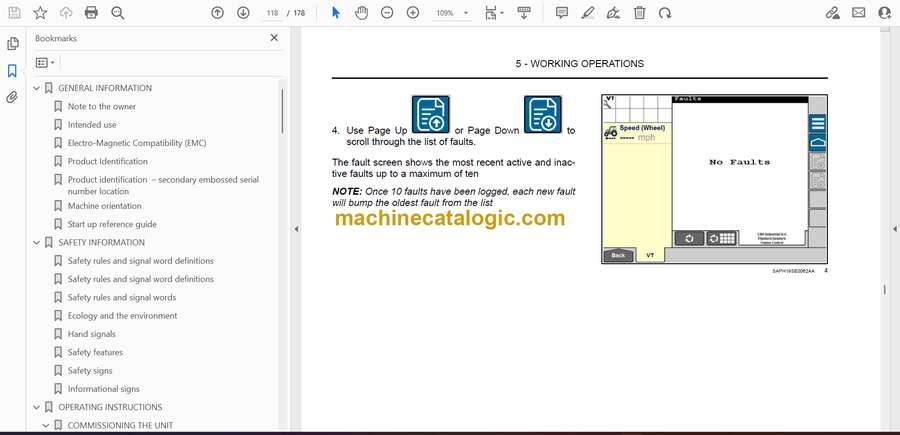Screen dimensions: 900x435
Task: Click the VT tab in fault screen figure
Action: (650, 255)
